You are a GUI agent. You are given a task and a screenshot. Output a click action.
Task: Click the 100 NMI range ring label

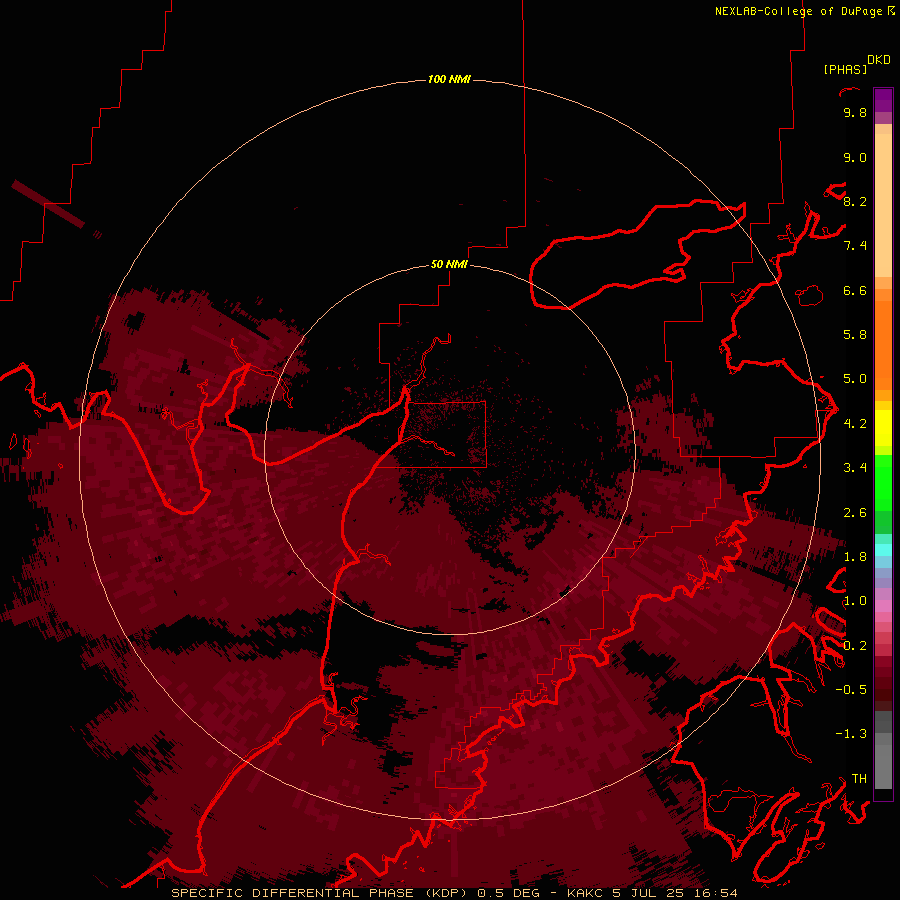(x=449, y=79)
